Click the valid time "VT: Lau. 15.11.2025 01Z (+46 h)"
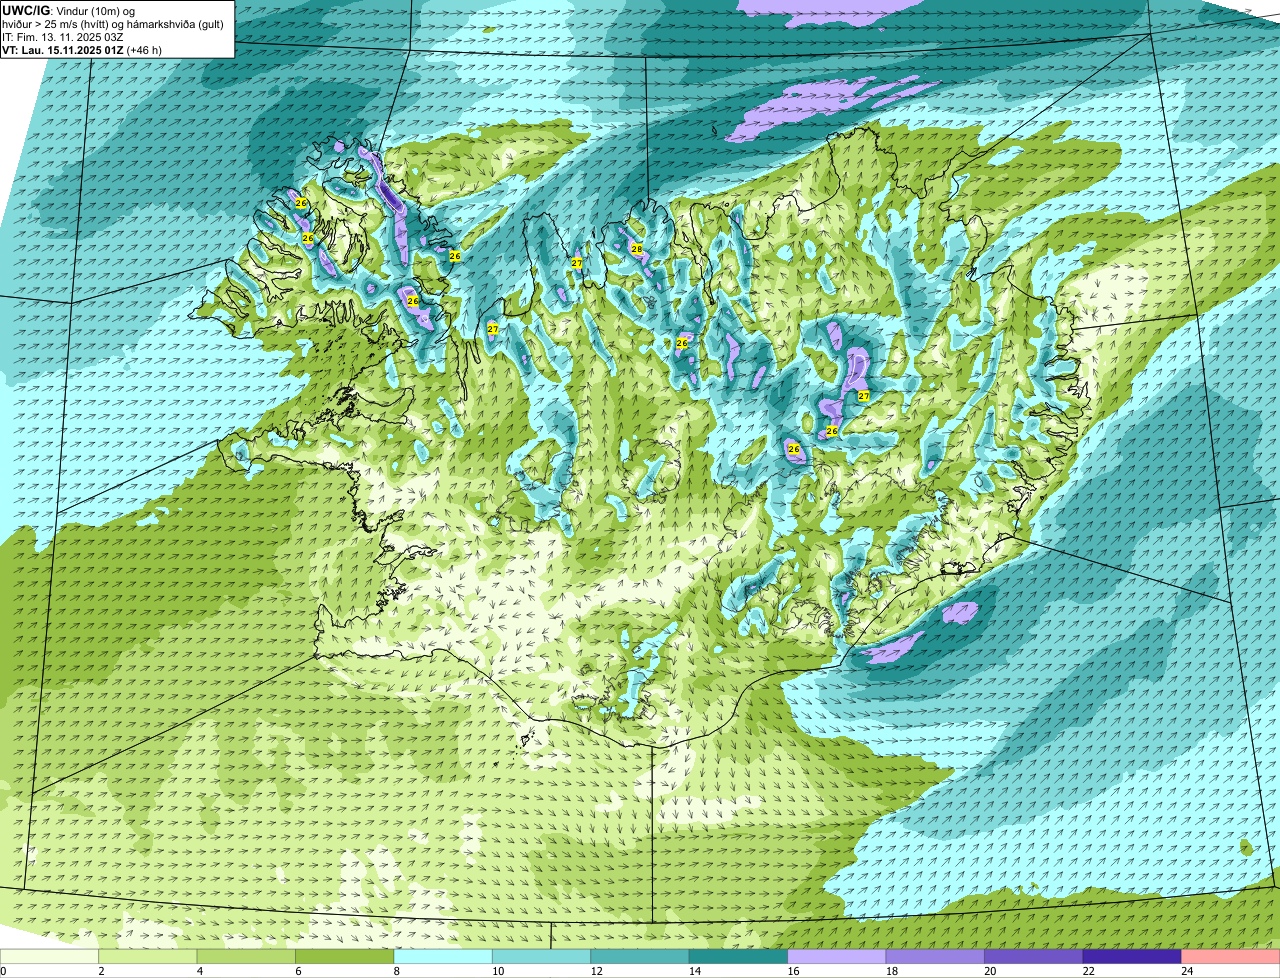The height and width of the screenshot is (978, 1280). (x=82, y=50)
